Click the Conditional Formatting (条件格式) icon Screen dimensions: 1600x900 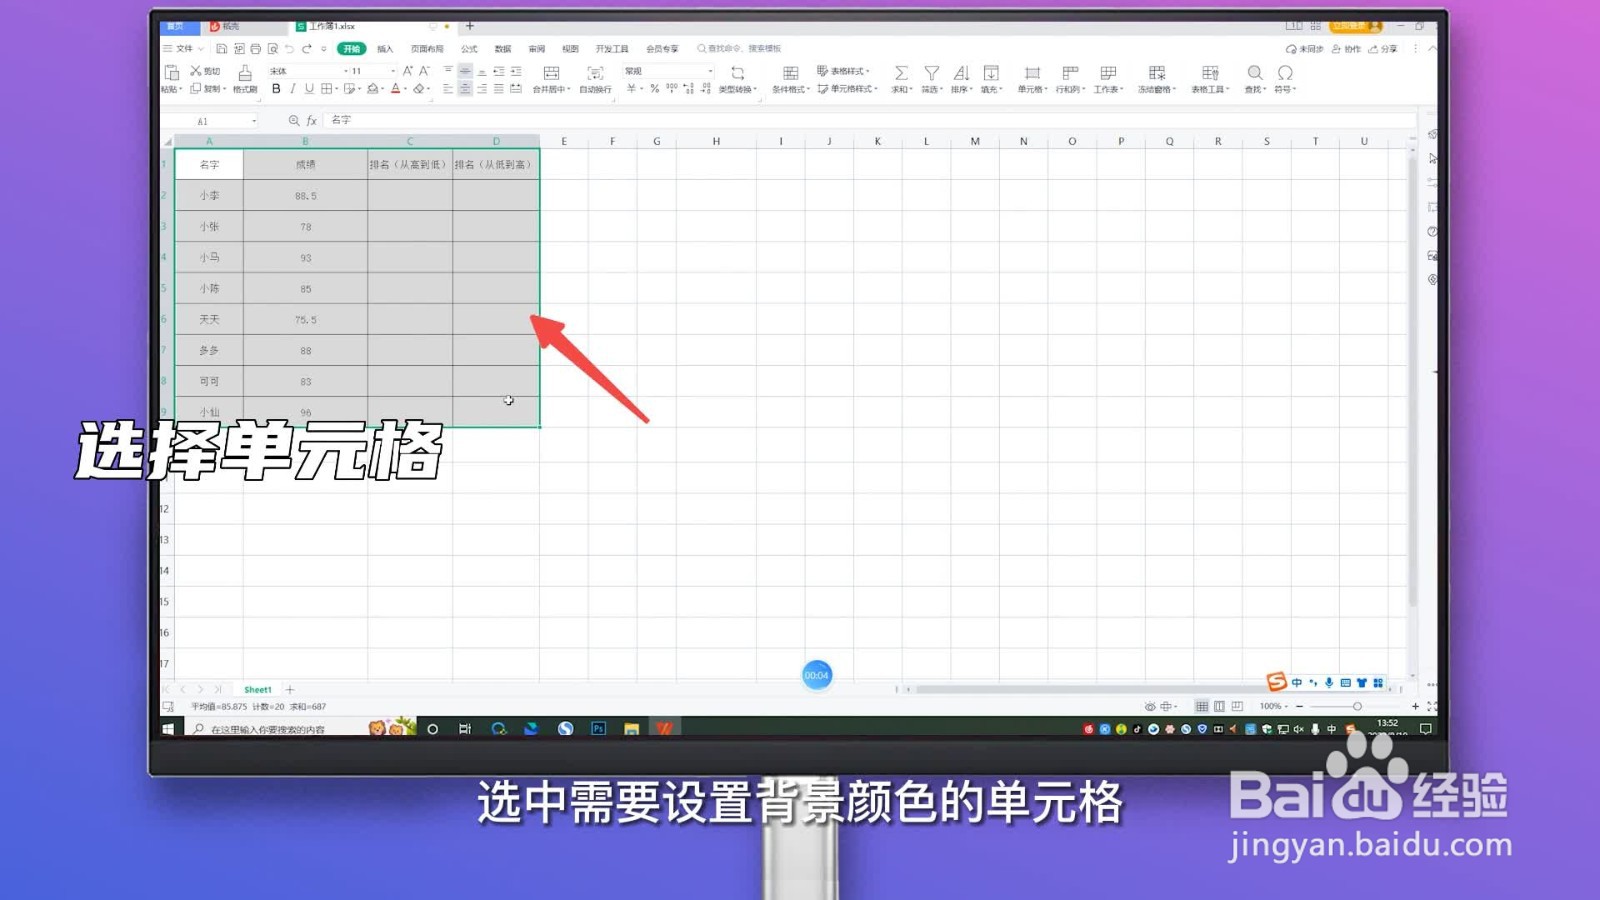point(790,73)
